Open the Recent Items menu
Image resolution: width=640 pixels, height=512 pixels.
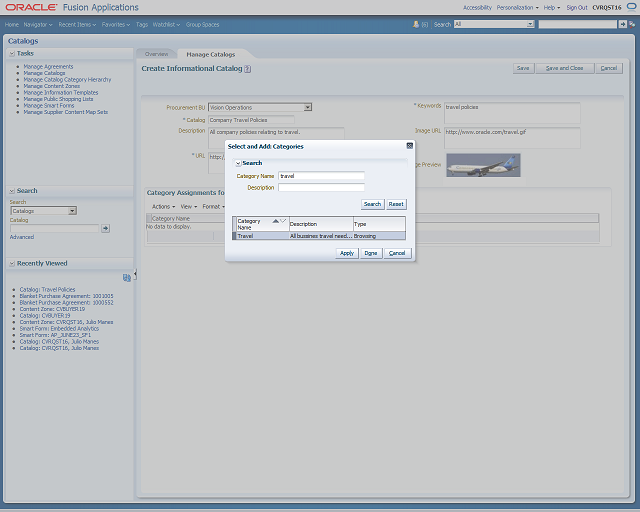coord(77,24)
